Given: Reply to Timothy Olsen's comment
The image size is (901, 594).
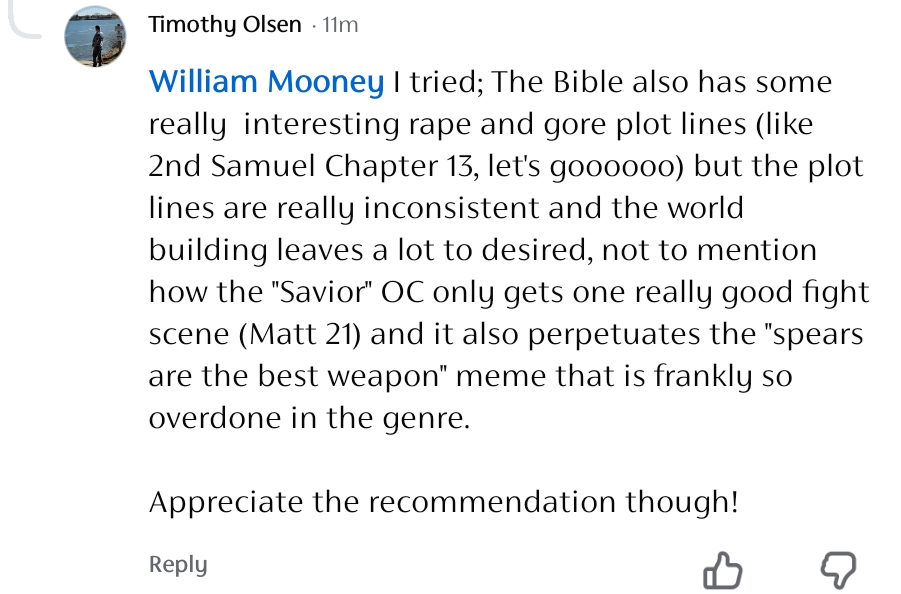Looking at the screenshot, I should pyautogui.click(x=178, y=564).
